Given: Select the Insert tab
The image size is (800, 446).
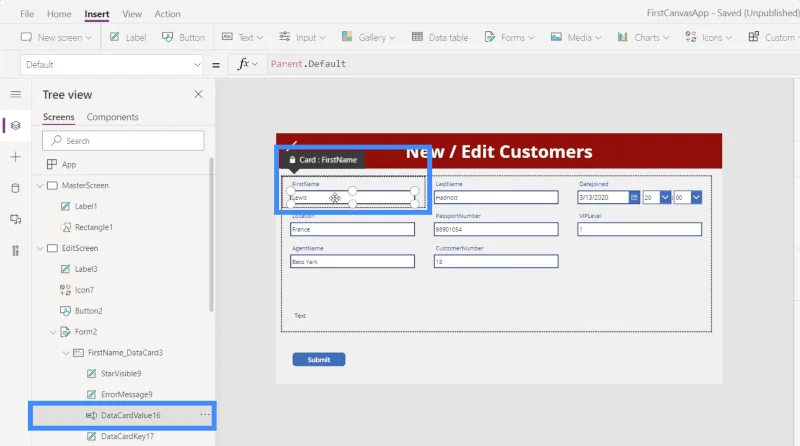Looking at the screenshot, I should [x=96, y=14].
